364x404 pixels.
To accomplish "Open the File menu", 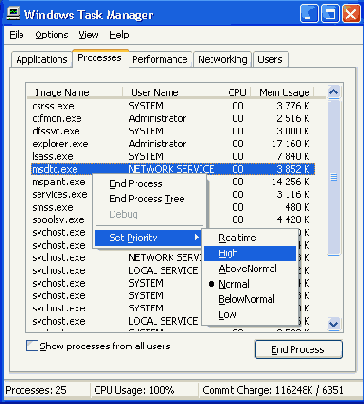I will (16, 35).
